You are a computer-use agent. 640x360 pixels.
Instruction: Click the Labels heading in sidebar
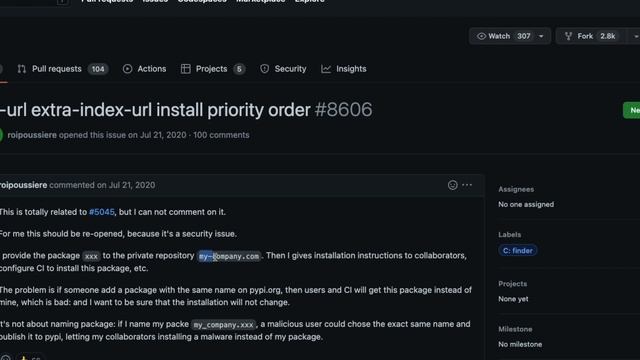point(509,235)
